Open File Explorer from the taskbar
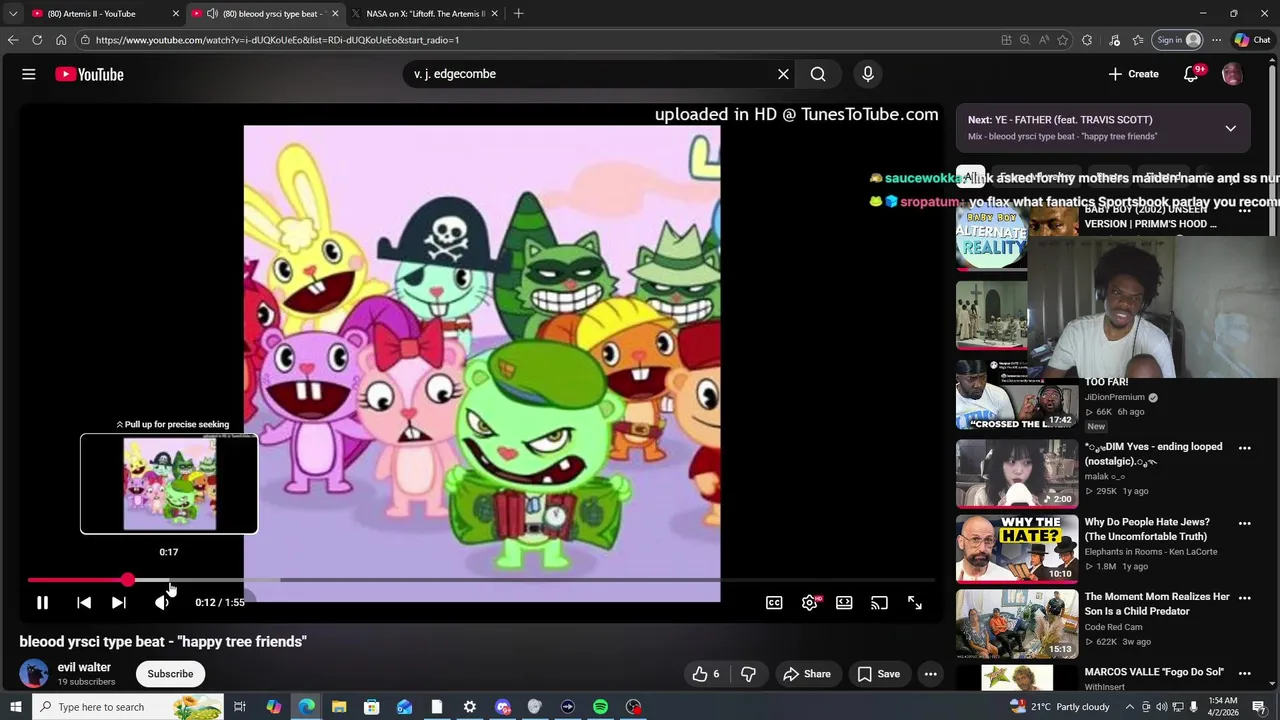 338,707
